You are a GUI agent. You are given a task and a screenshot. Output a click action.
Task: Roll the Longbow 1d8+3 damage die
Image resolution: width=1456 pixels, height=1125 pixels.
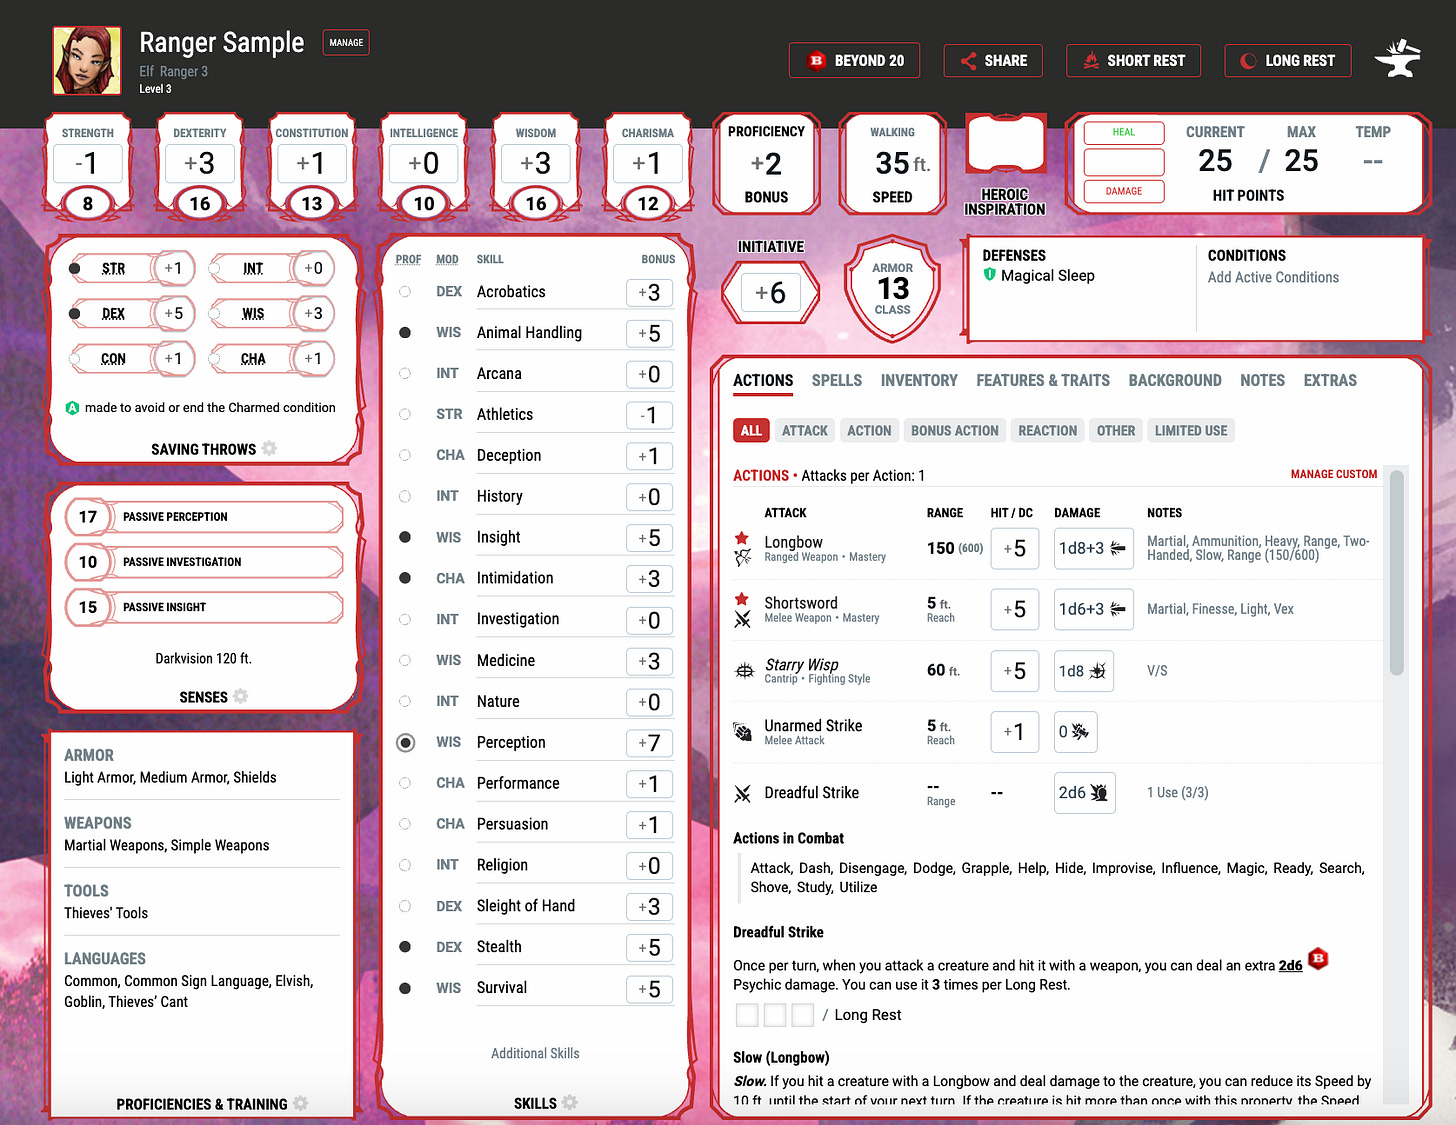coord(1093,548)
